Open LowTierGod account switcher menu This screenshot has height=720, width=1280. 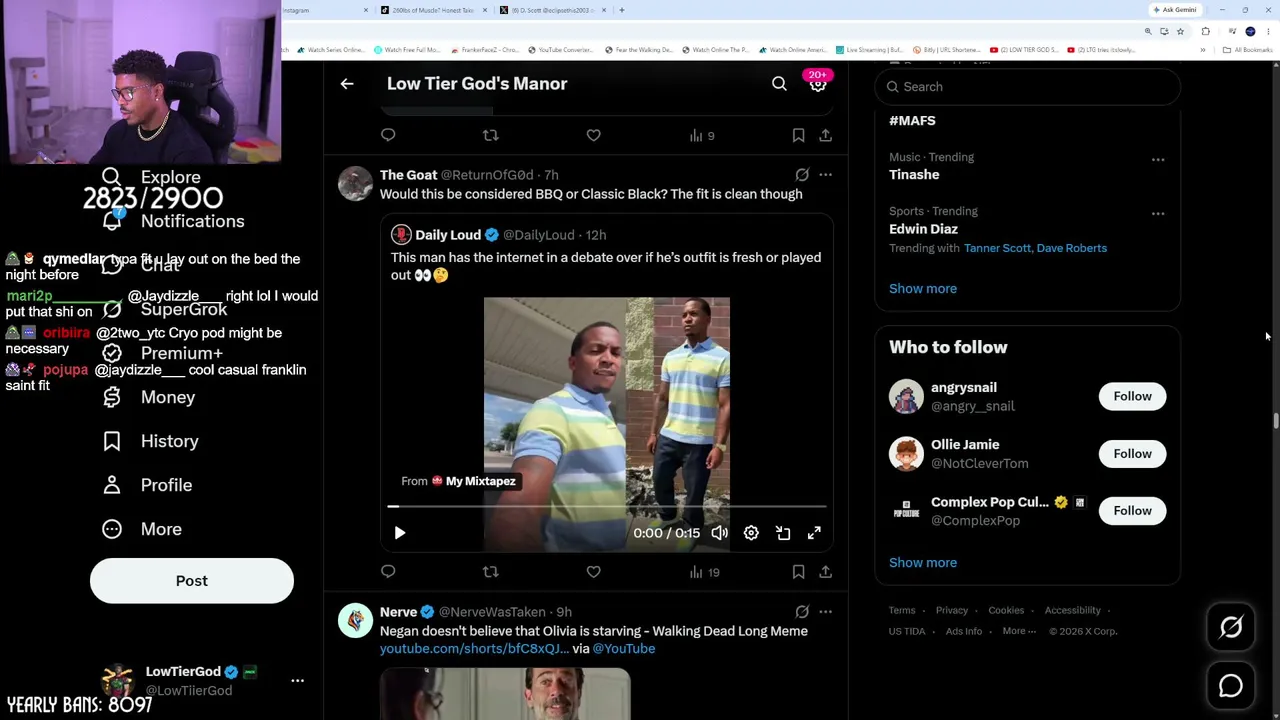point(297,680)
